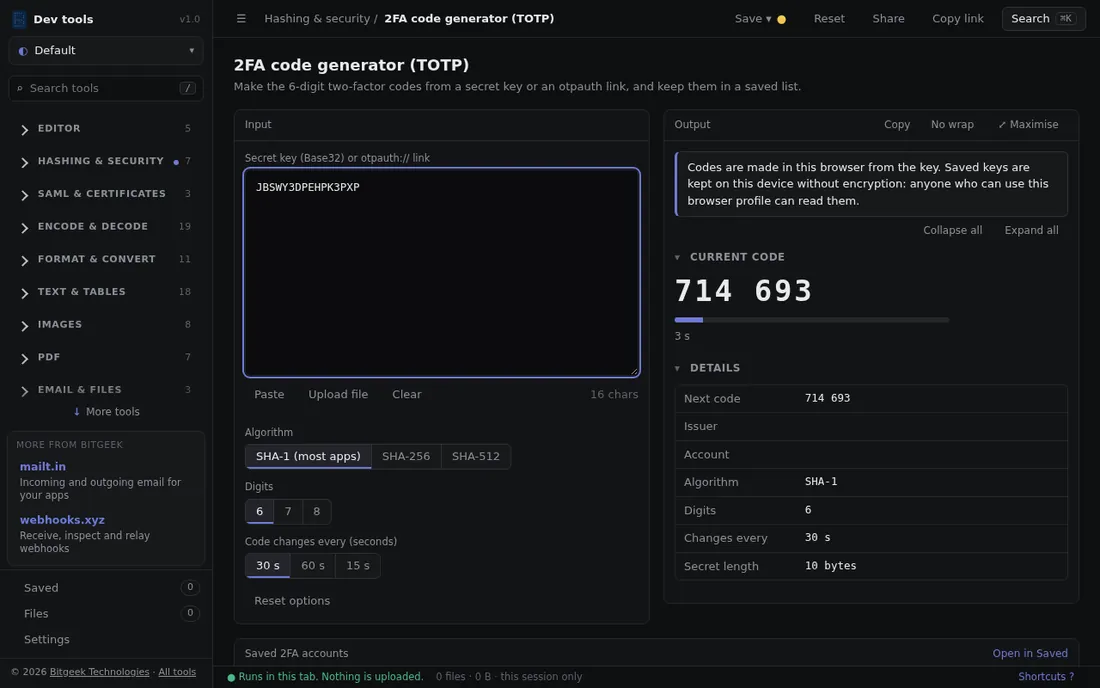This screenshot has width=1100, height=688.
Task: Copy the output
Action: click(897, 124)
